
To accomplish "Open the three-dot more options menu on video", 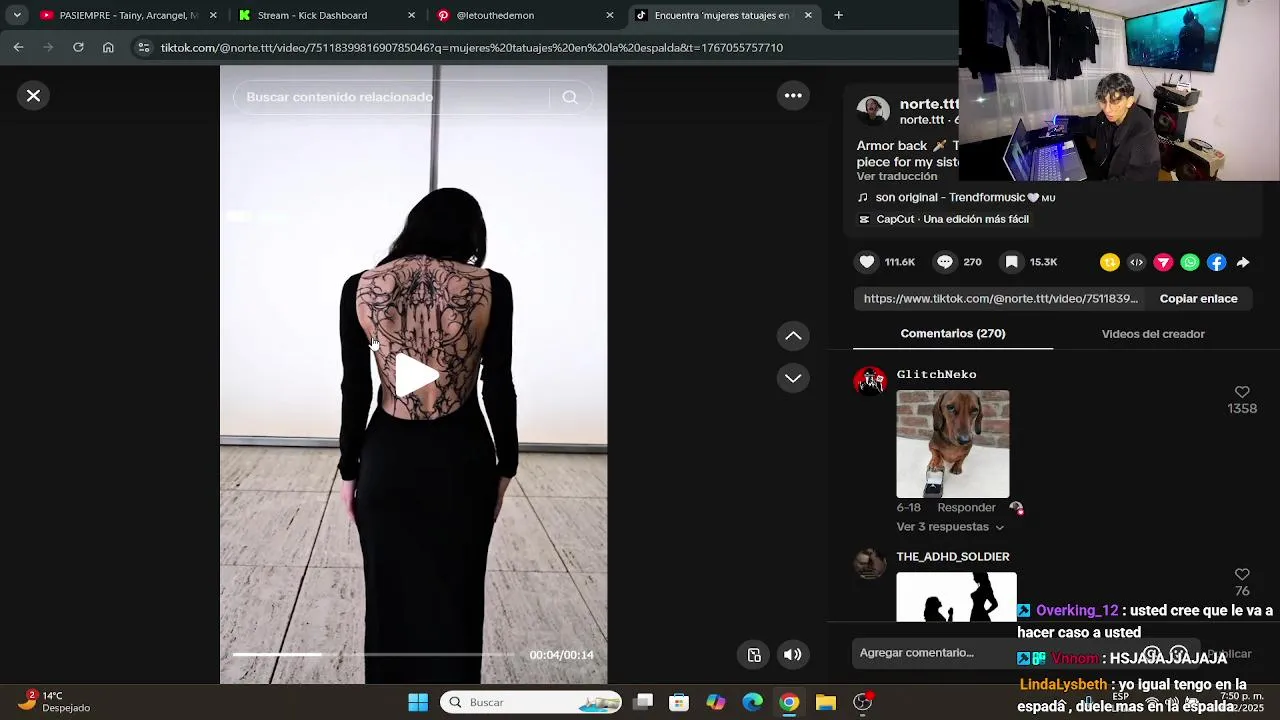I will click(x=793, y=96).
